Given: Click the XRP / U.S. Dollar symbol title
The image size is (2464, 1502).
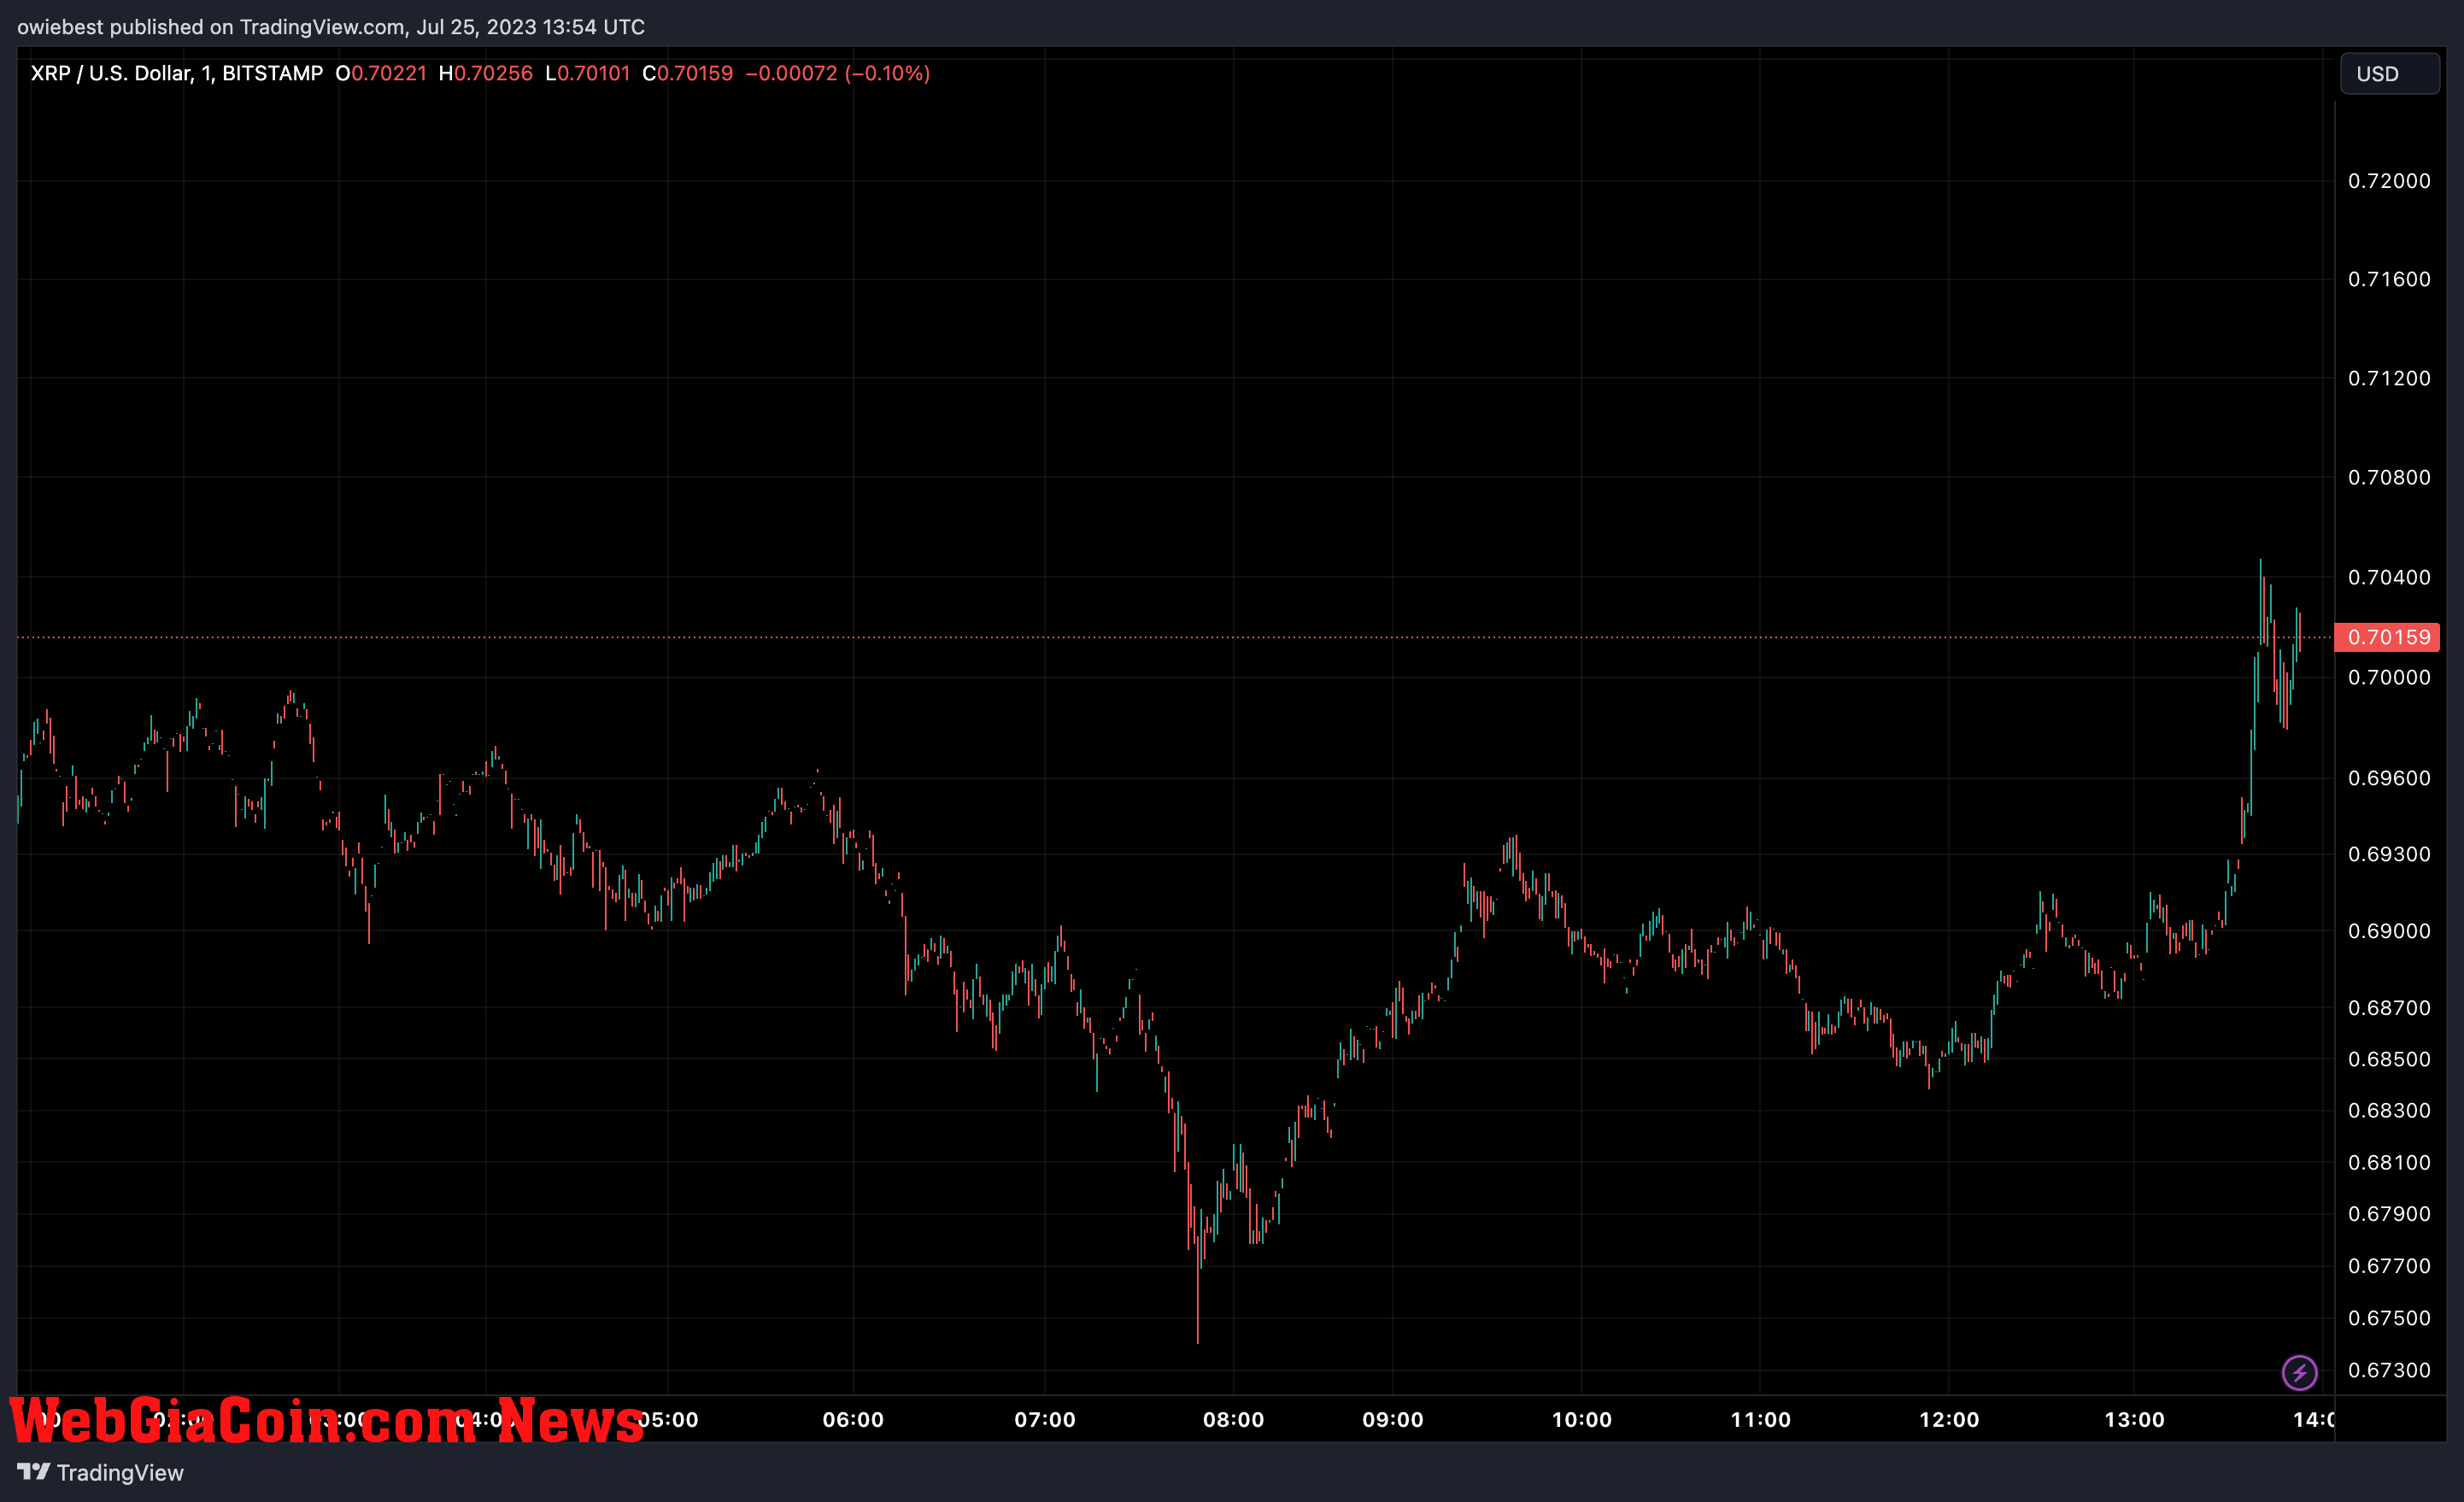Looking at the screenshot, I should point(177,73).
